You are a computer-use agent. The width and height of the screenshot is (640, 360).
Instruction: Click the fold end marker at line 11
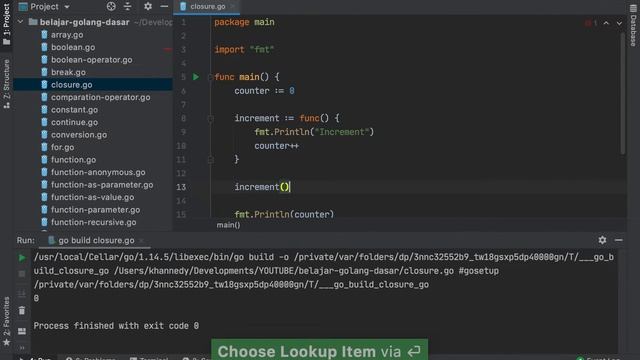(210, 160)
